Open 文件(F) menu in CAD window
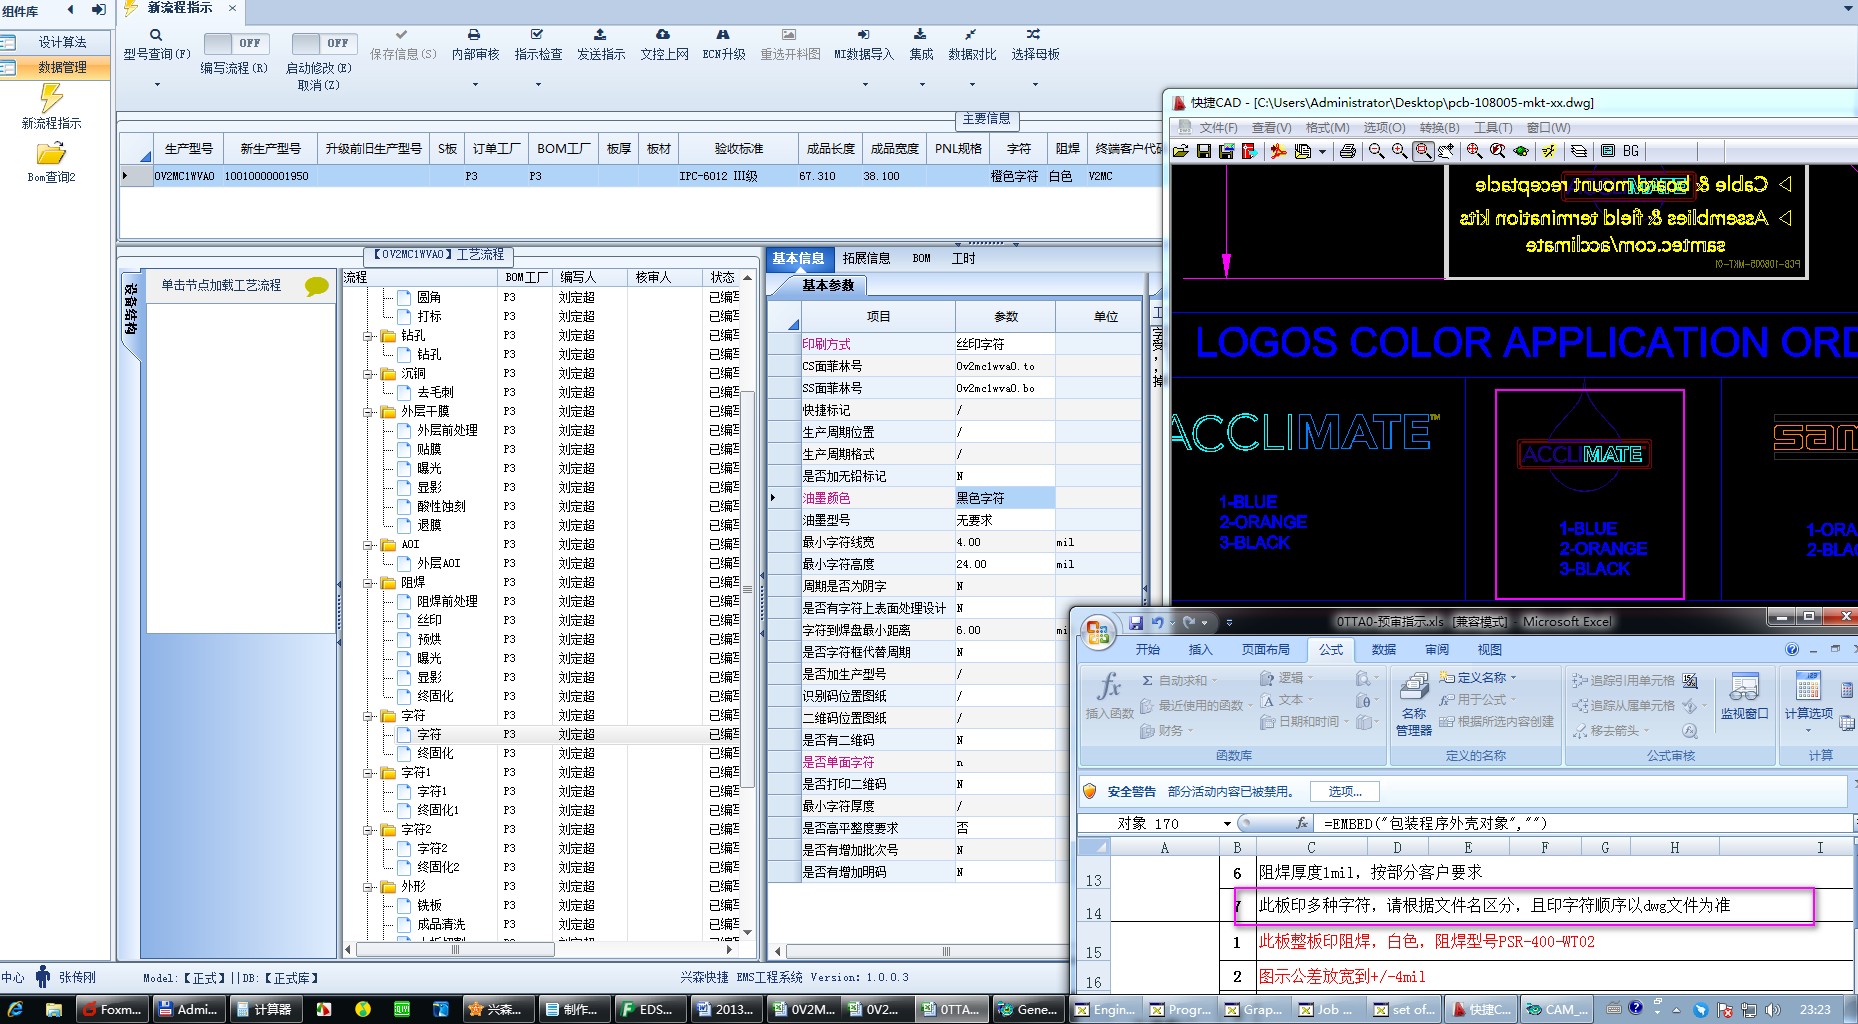 tap(1218, 127)
